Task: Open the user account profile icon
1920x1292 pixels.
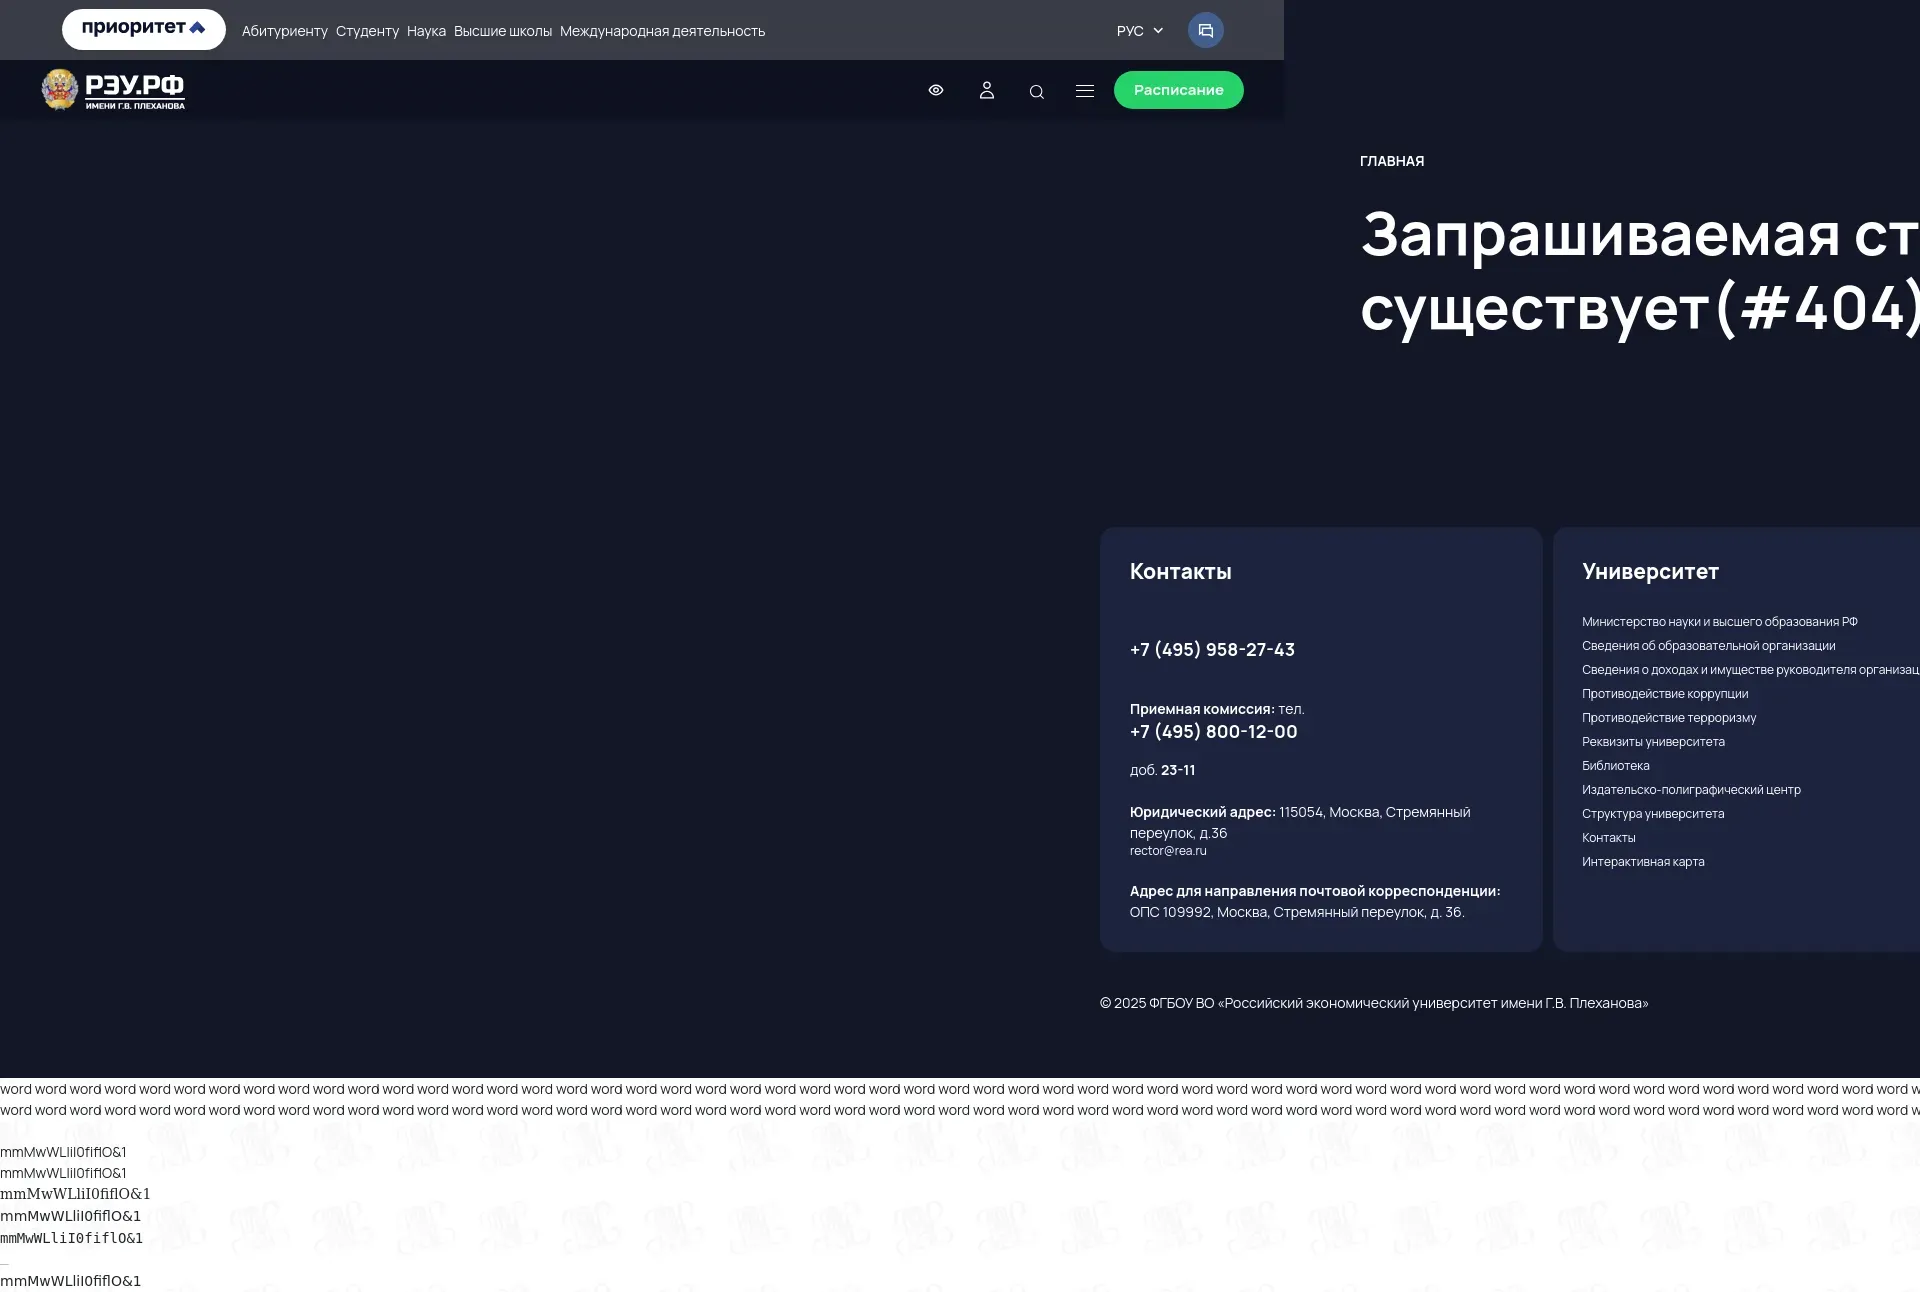Action: 987,90
